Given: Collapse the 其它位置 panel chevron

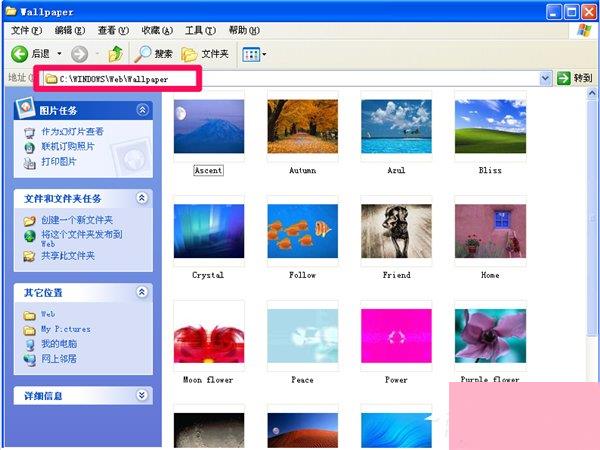Looking at the screenshot, I should pyautogui.click(x=142, y=292).
